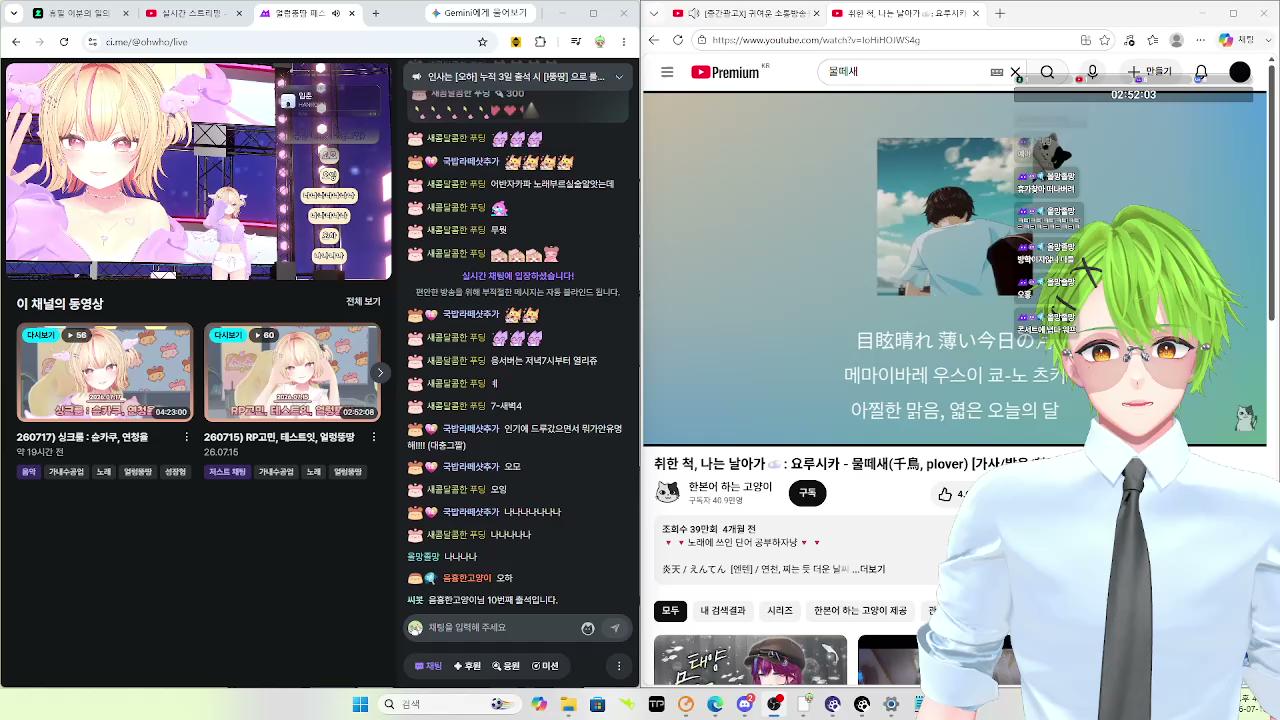Viewport: 1280px width, 720px height.
Task: Select the 시리즈 filter chip
Action: click(x=780, y=611)
